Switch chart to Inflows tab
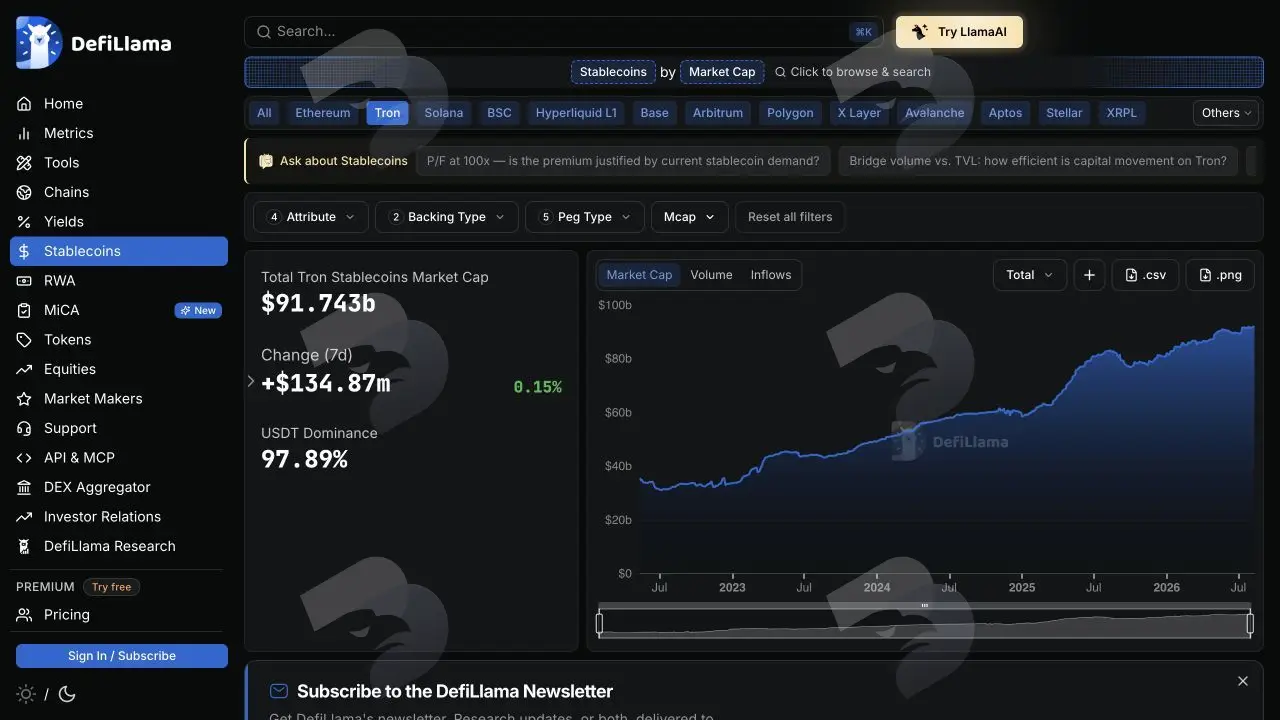The width and height of the screenshot is (1280, 720). click(771, 275)
